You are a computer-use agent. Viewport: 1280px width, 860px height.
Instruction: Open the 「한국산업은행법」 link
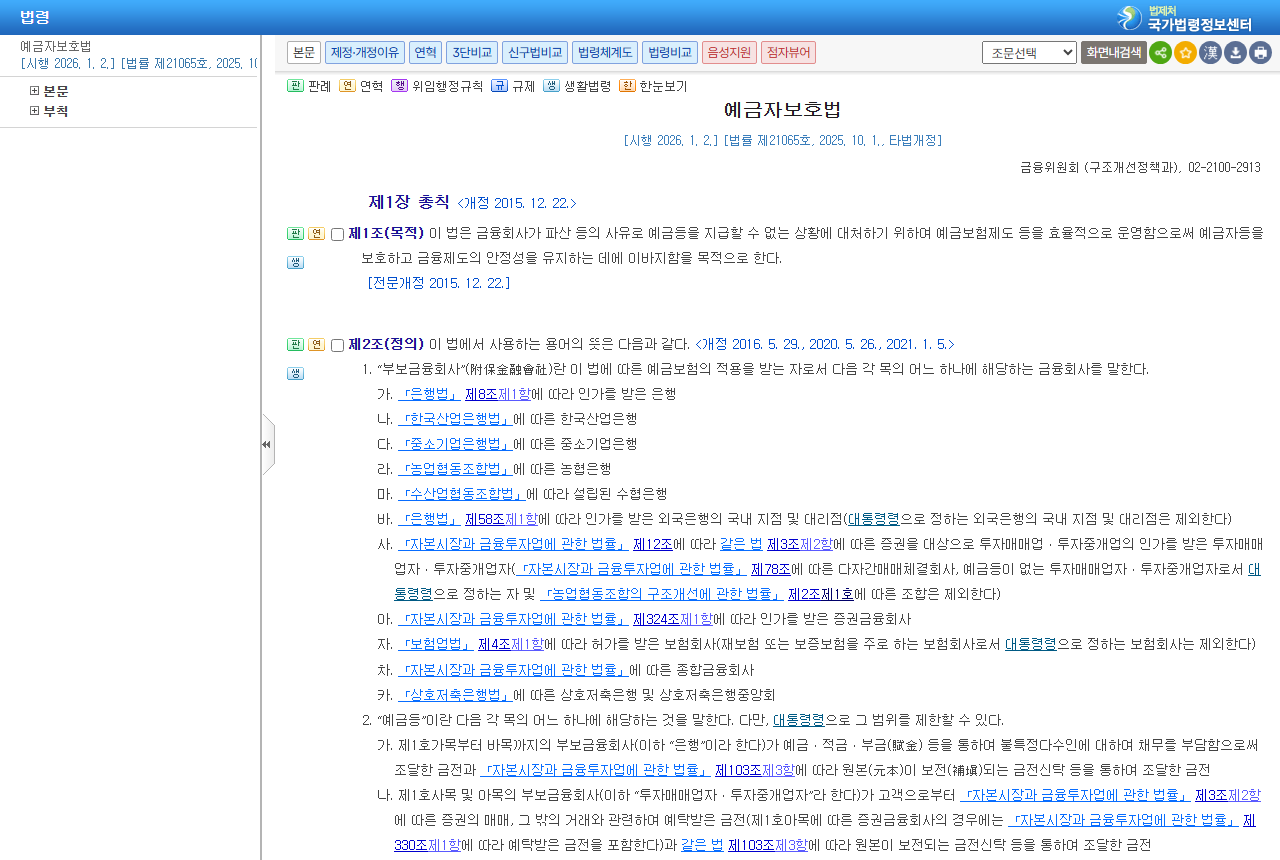pyautogui.click(x=455, y=419)
